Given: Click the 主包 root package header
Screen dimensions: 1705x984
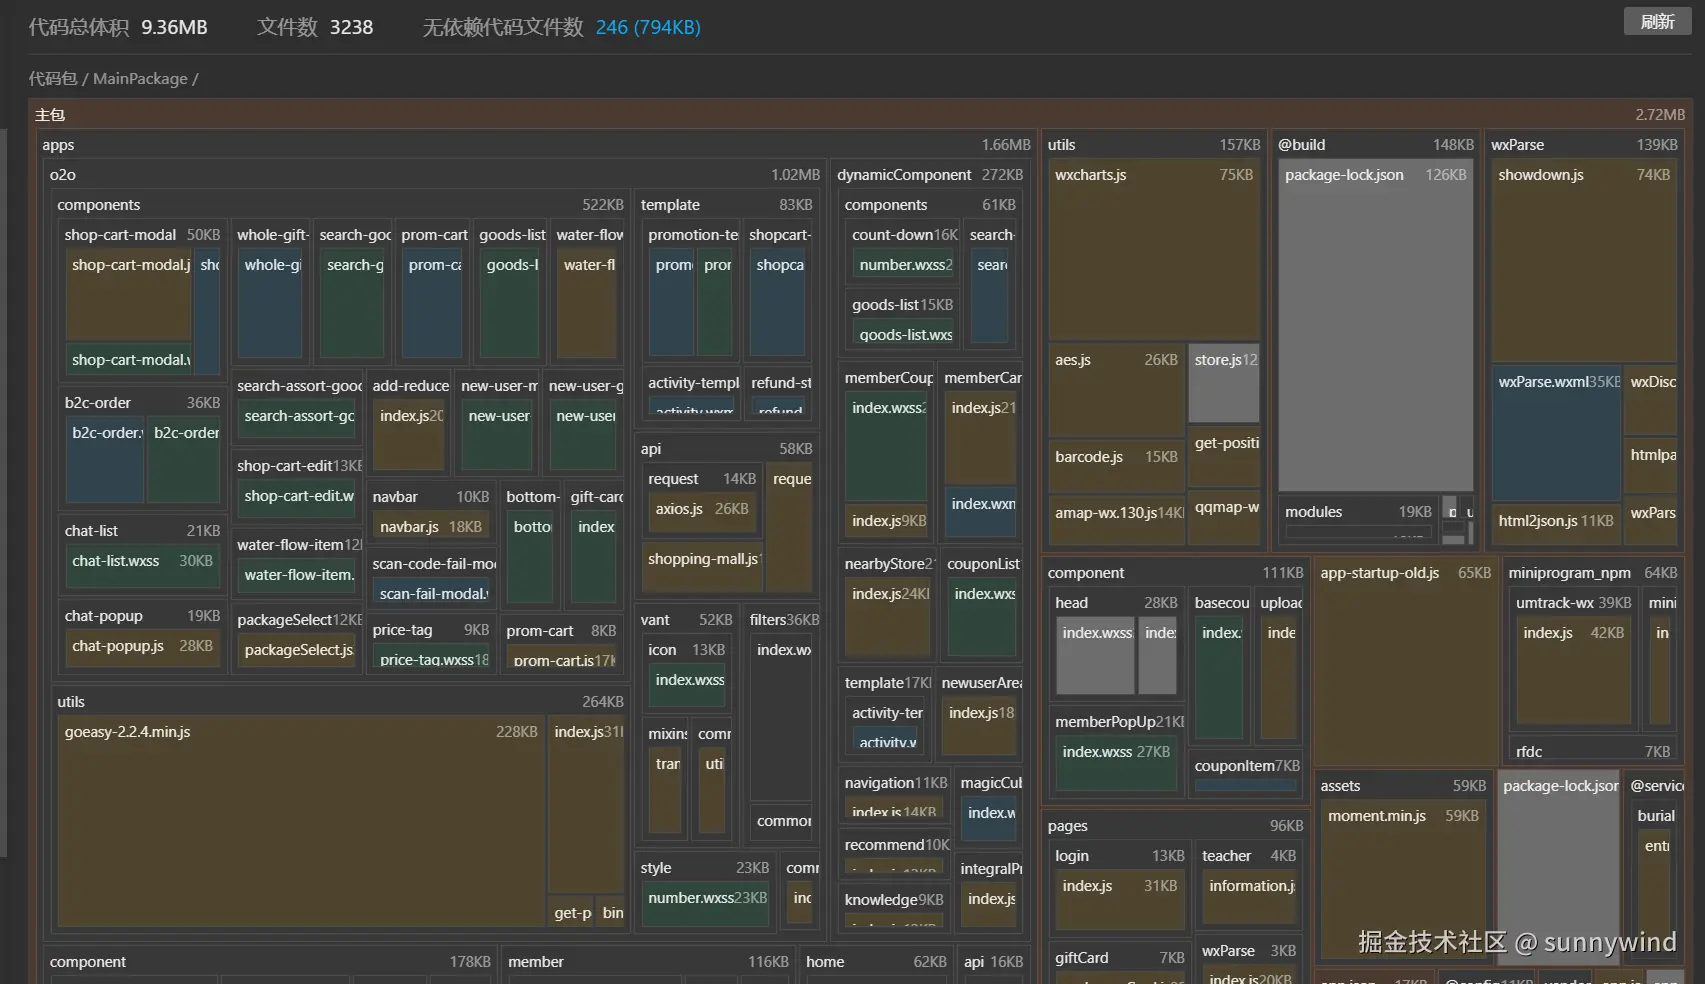Looking at the screenshot, I should [50, 115].
